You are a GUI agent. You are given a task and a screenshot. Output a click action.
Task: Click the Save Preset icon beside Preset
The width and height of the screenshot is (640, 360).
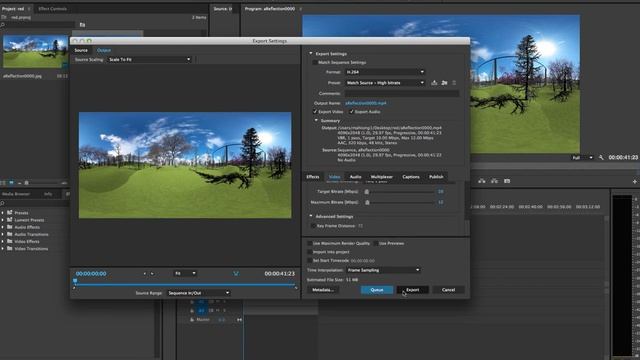click(434, 83)
